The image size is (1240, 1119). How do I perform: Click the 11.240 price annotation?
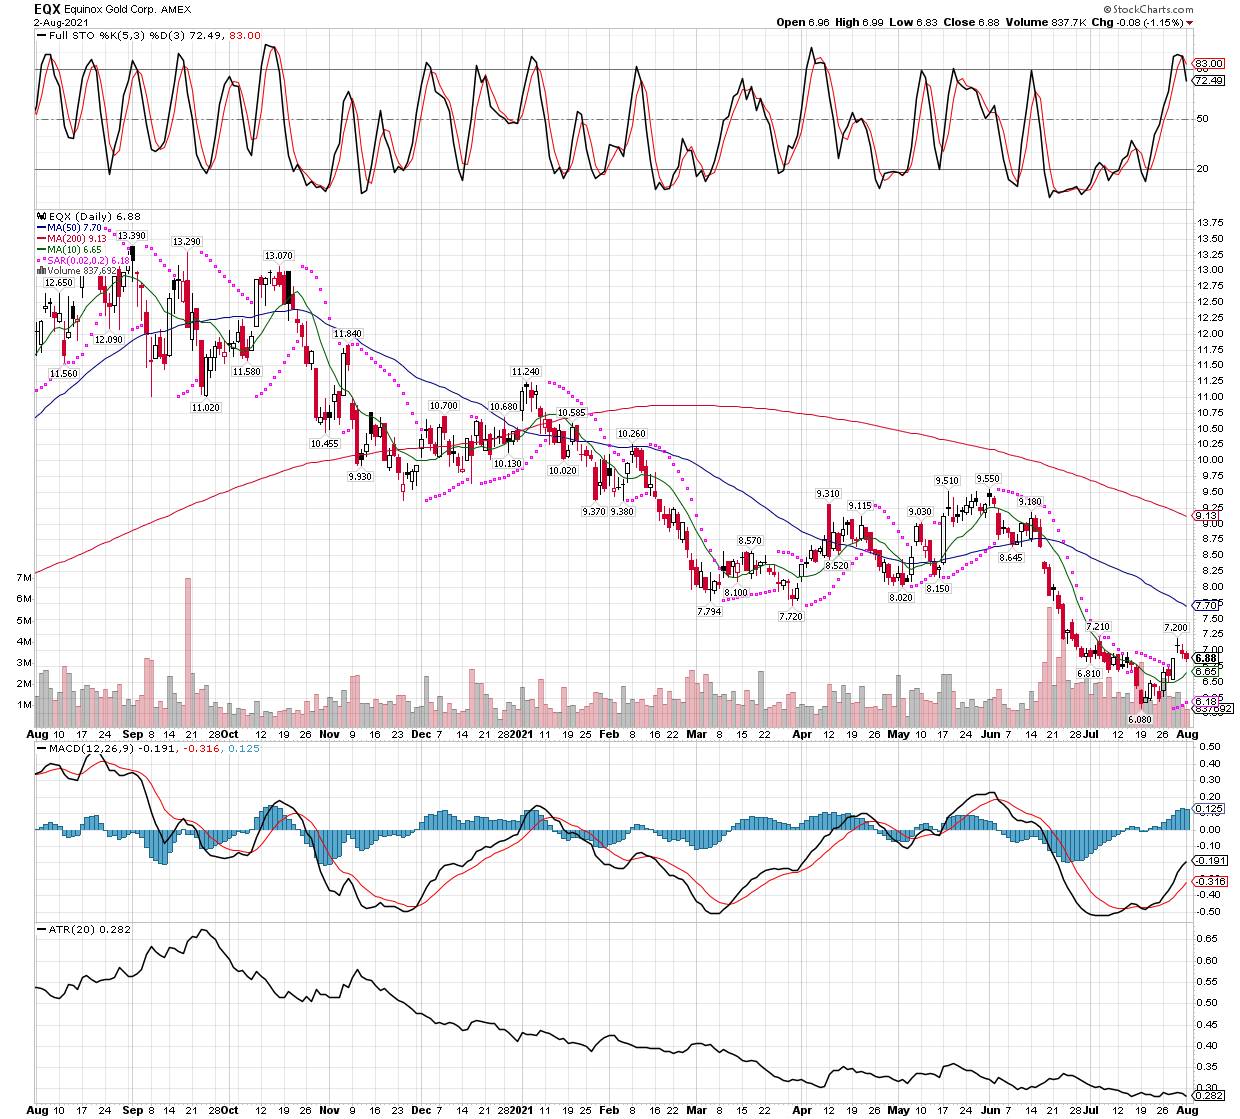[525, 372]
